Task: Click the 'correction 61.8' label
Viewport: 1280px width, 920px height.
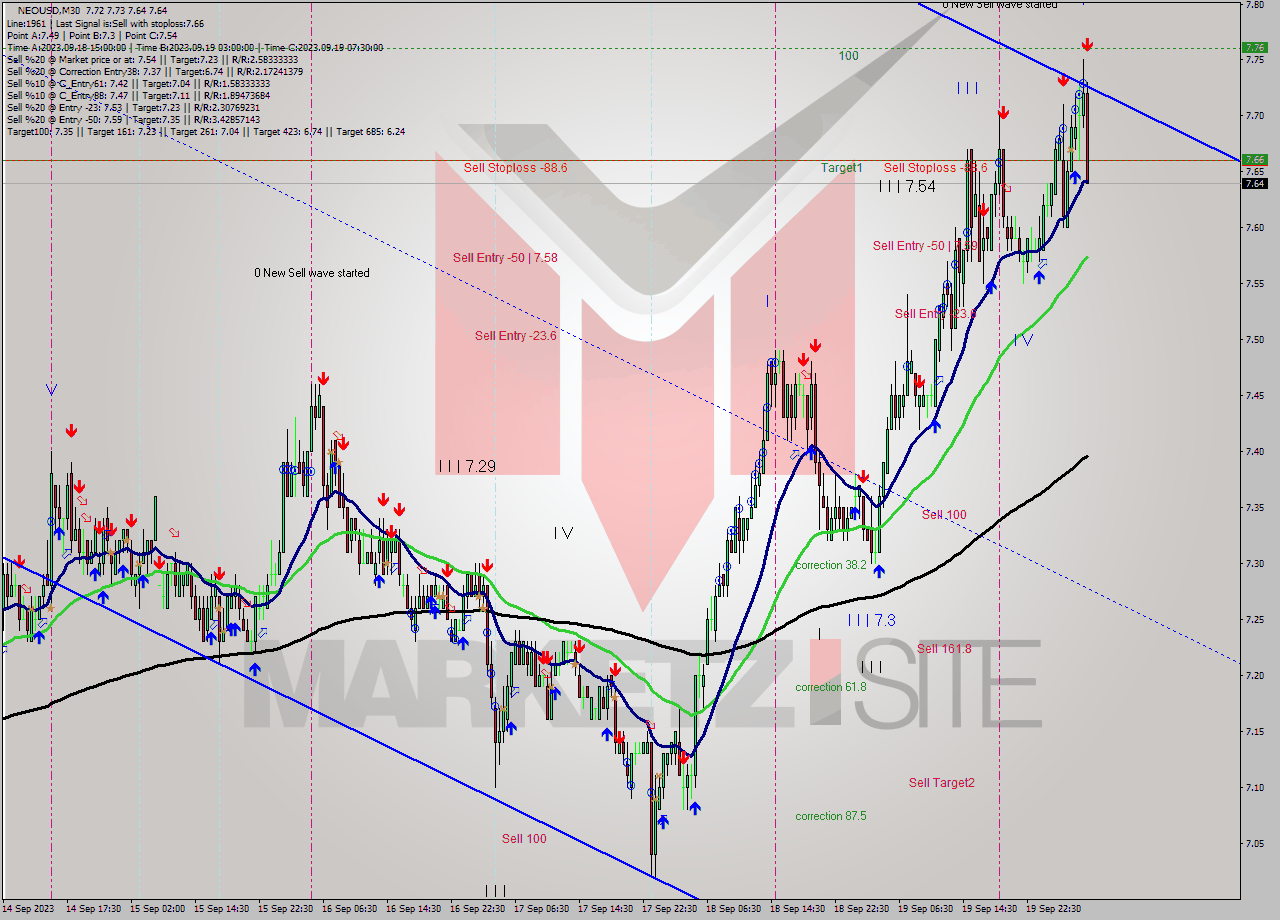Action: click(831, 687)
